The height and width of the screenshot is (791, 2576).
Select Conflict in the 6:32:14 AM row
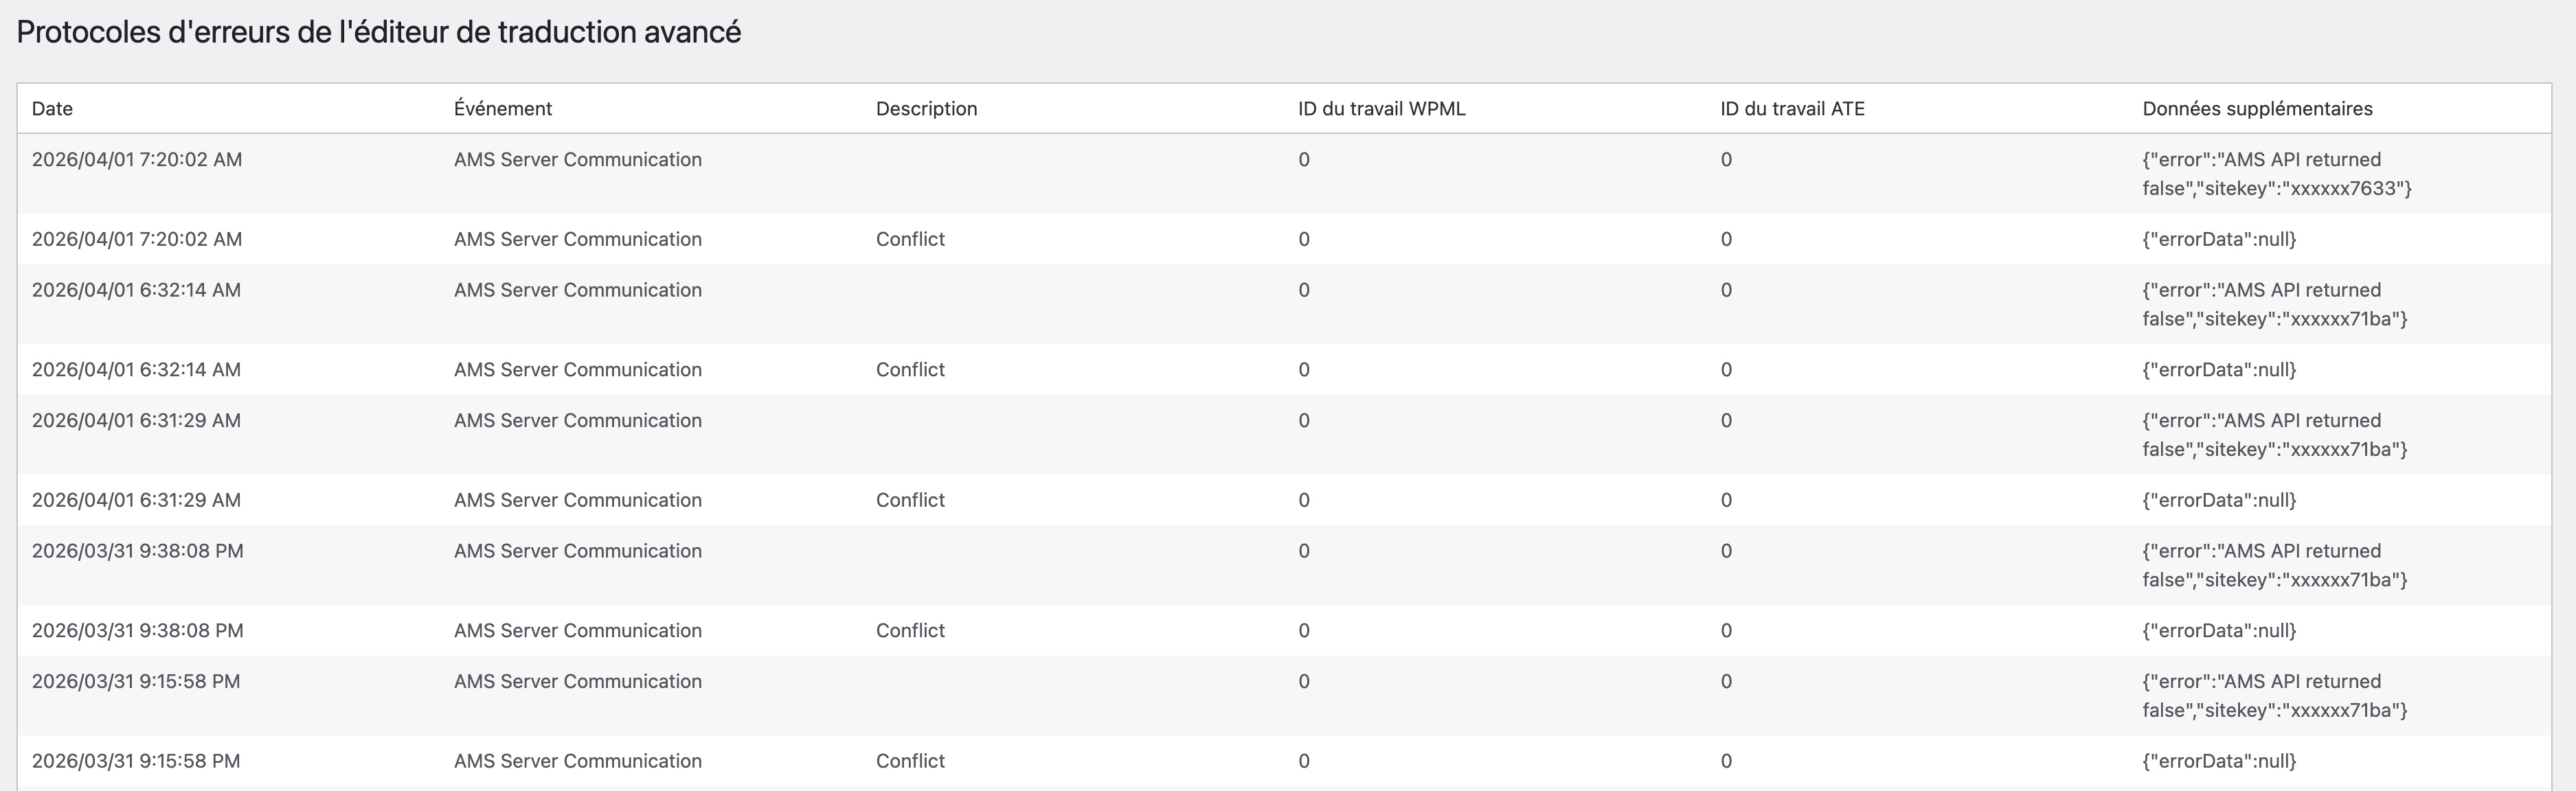click(x=910, y=370)
